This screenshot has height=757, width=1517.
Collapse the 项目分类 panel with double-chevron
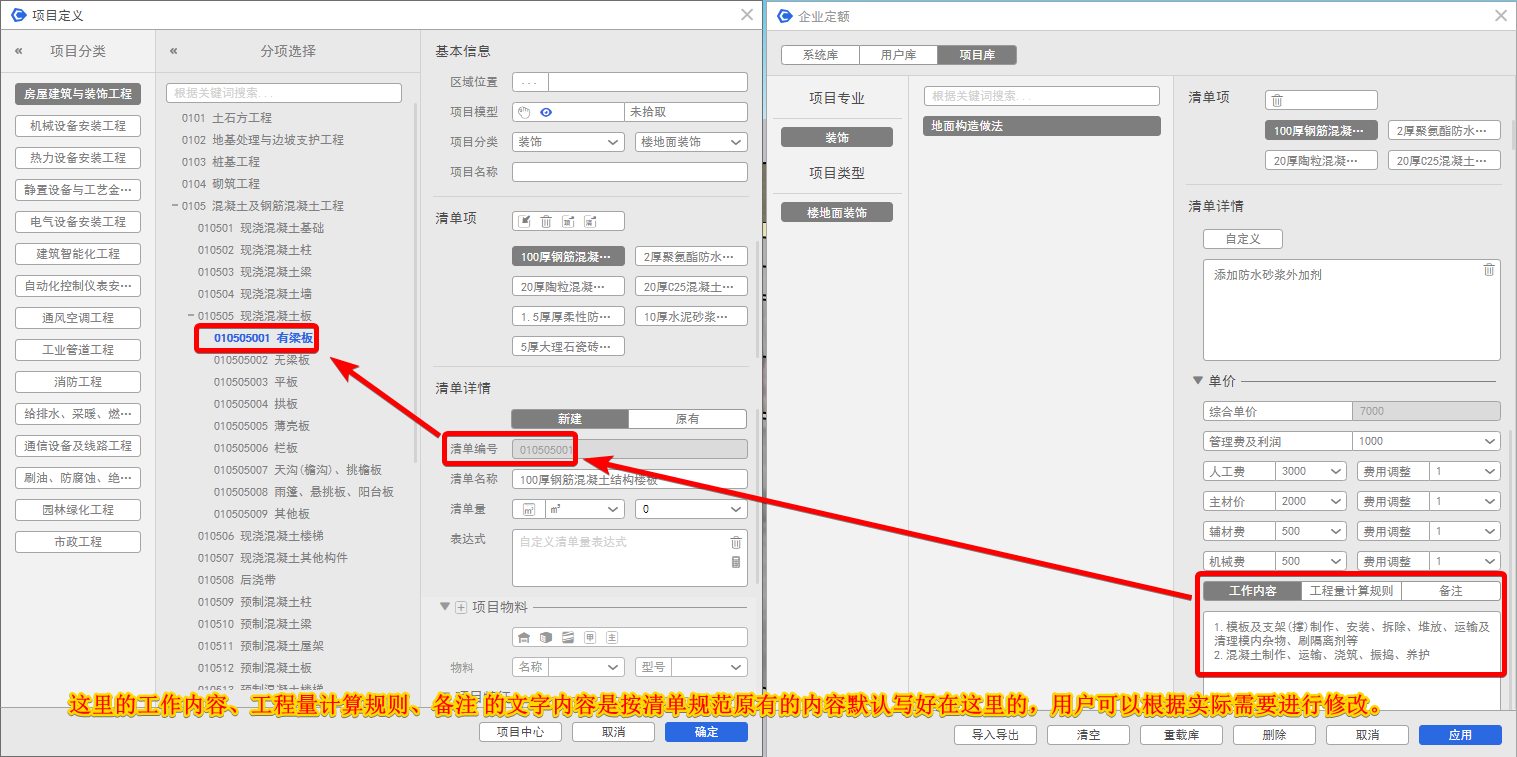18,51
